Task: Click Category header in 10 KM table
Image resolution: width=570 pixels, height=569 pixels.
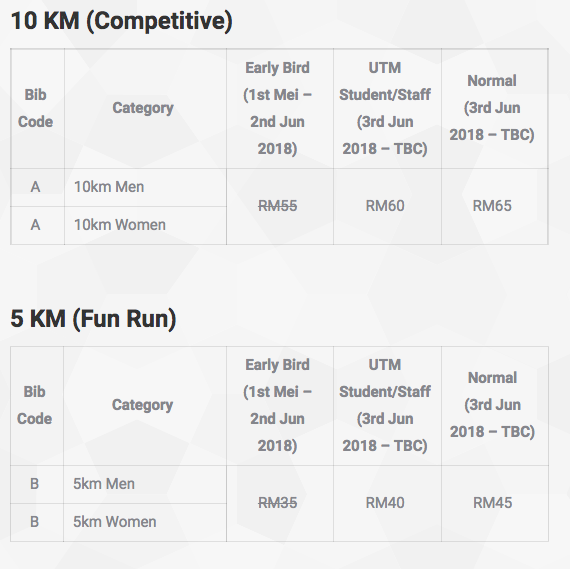Action: 143,108
